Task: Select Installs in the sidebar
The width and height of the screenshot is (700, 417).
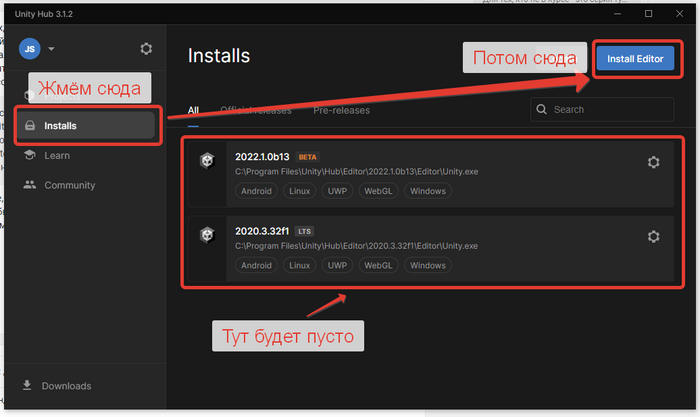Action: (x=86, y=125)
